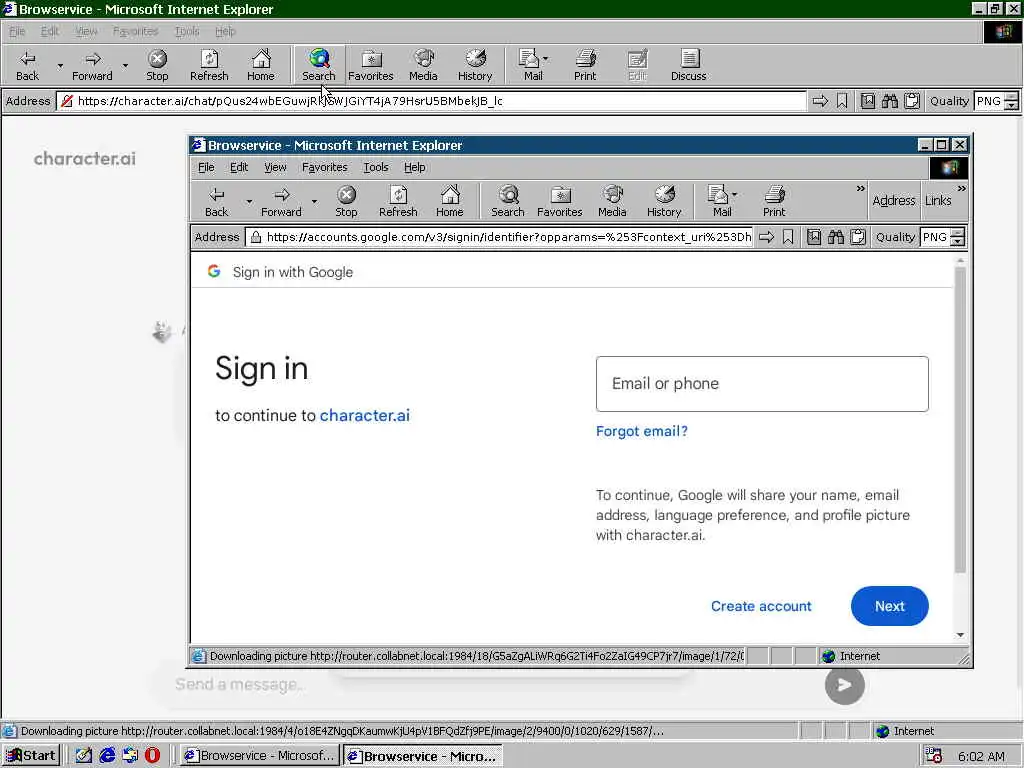Viewport: 1024px width, 768px height.
Task: Click the binoculars icon in the inner address row
Action: (836, 237)
